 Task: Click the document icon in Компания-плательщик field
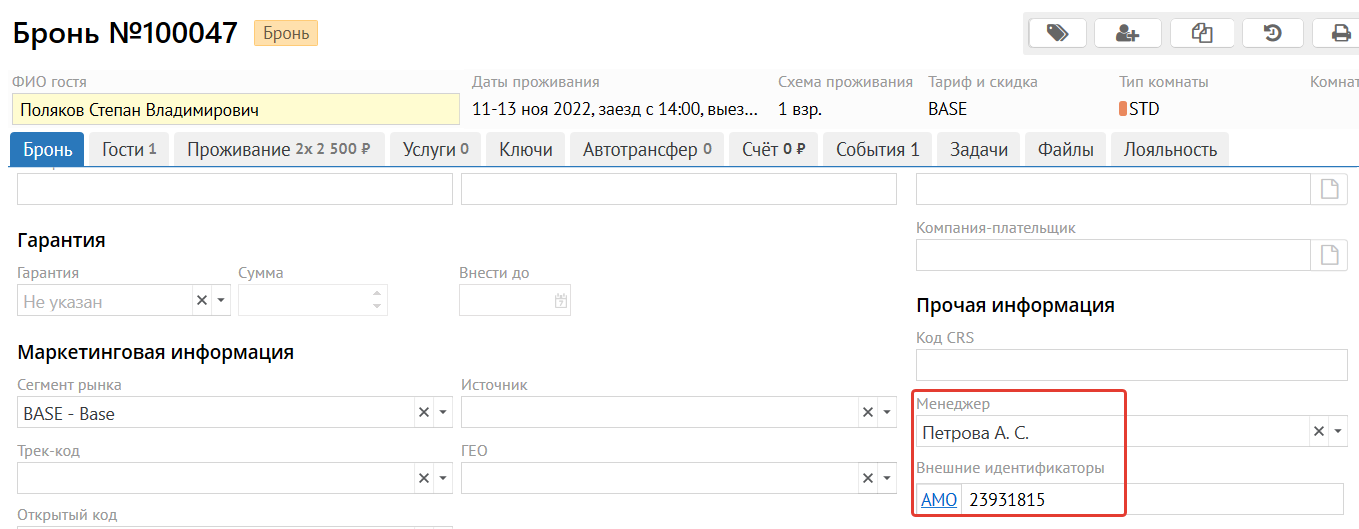point(1328,255)
